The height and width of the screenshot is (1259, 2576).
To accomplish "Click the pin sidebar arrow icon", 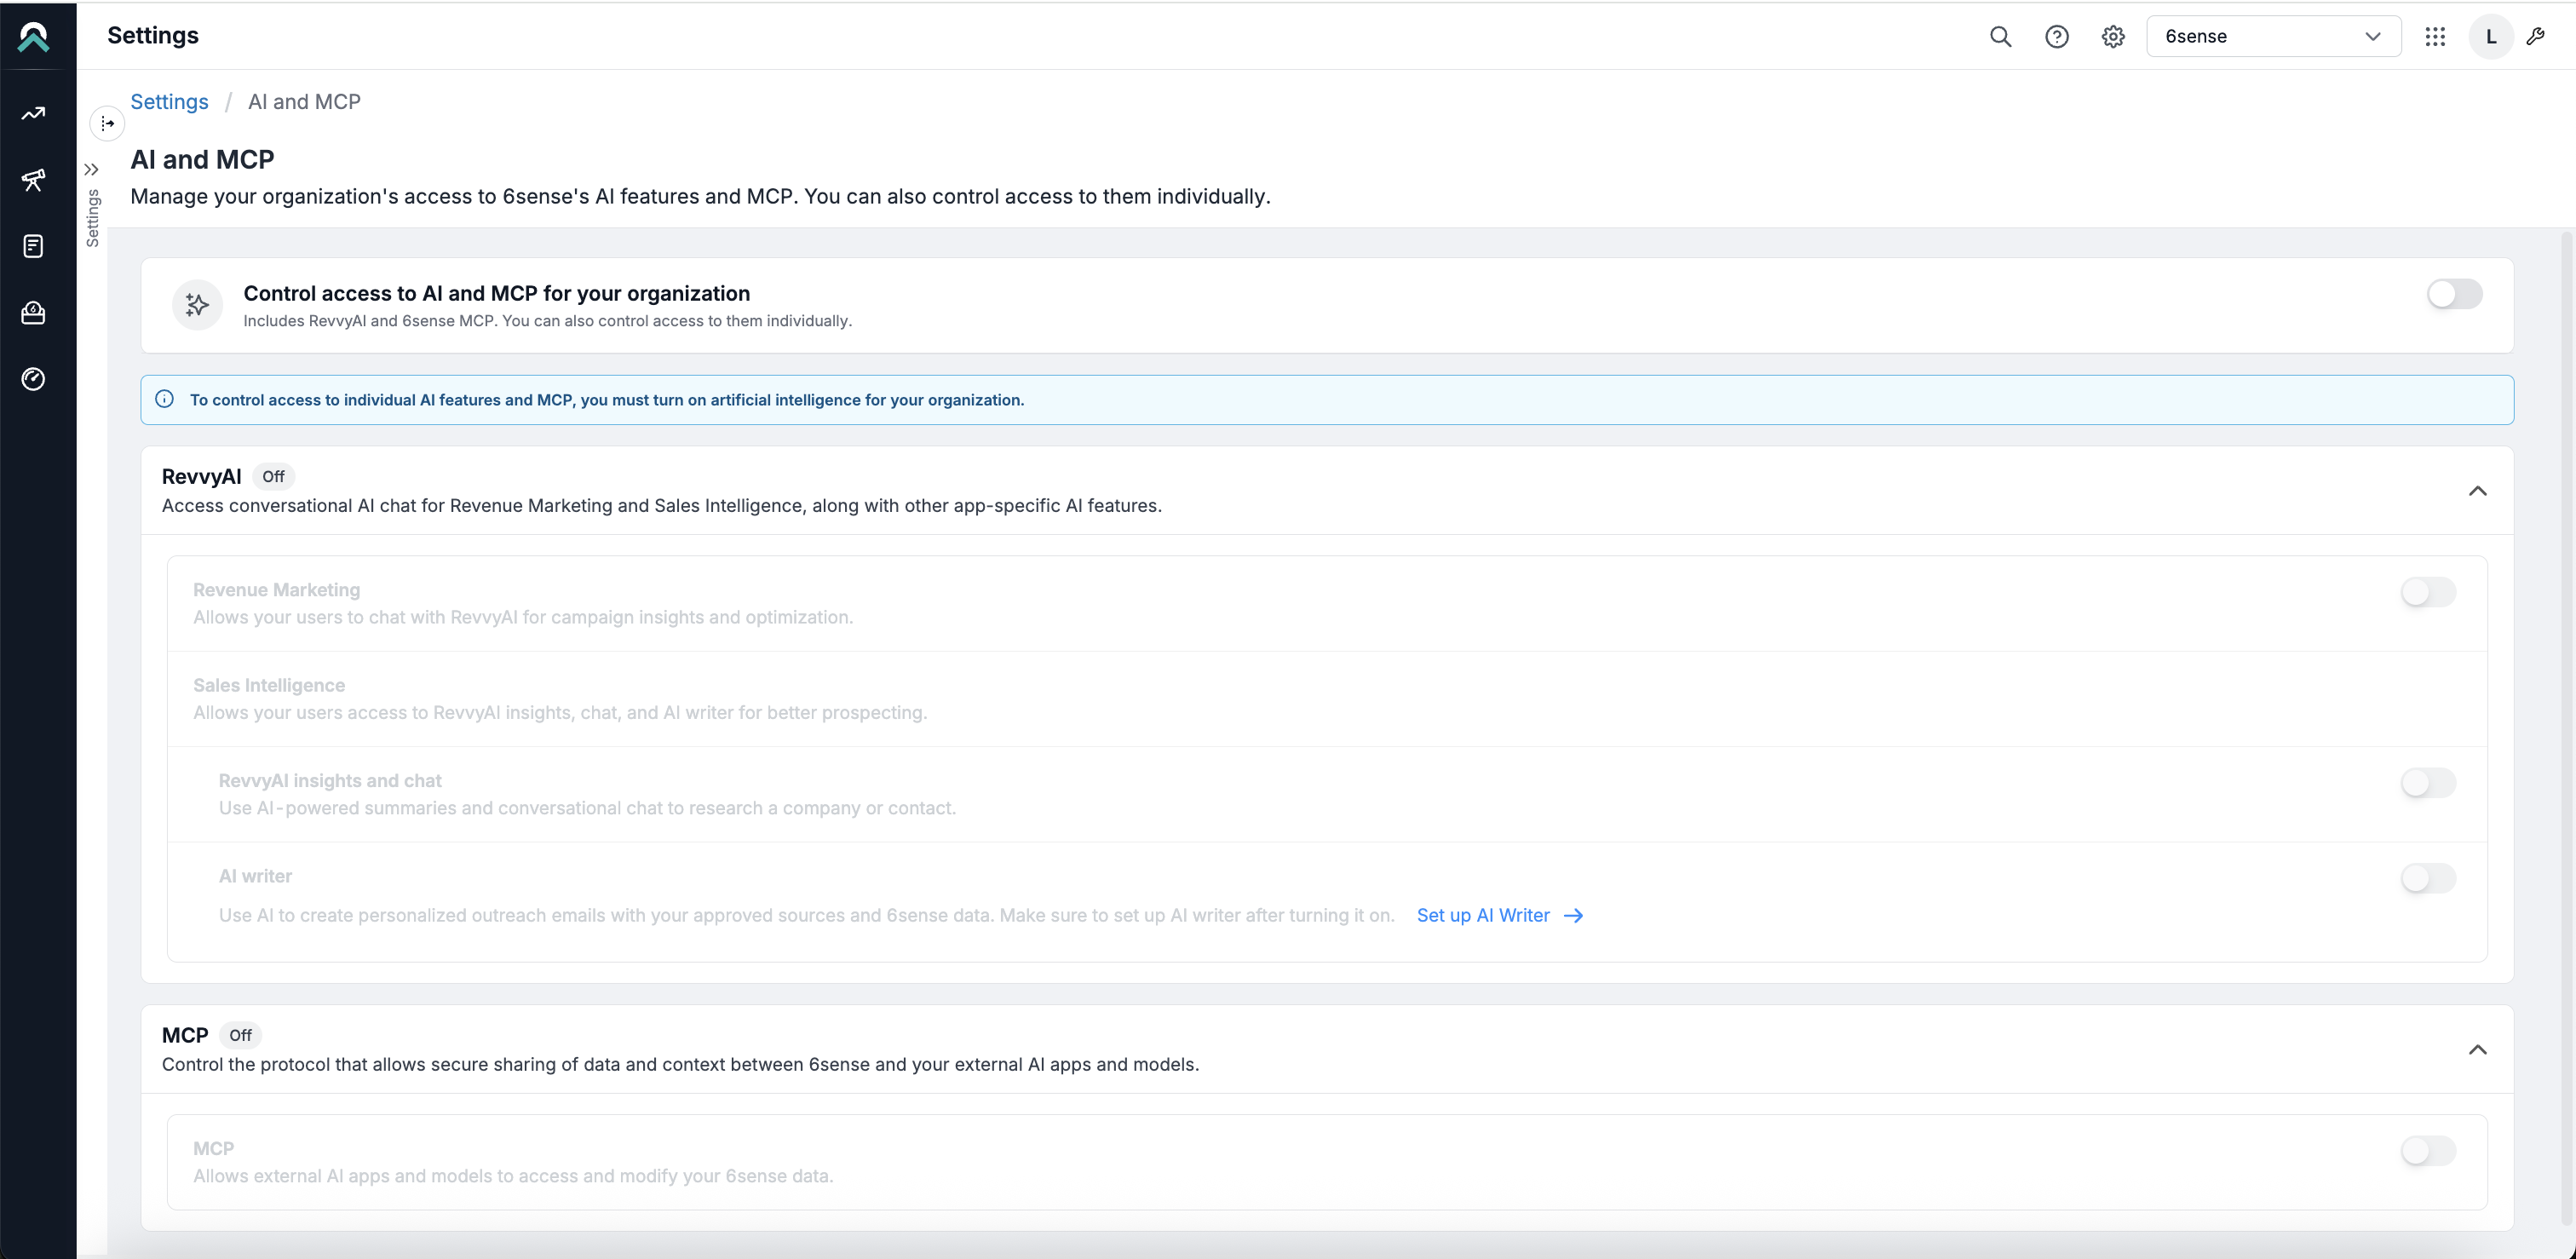I will click(x=107, y=123).
